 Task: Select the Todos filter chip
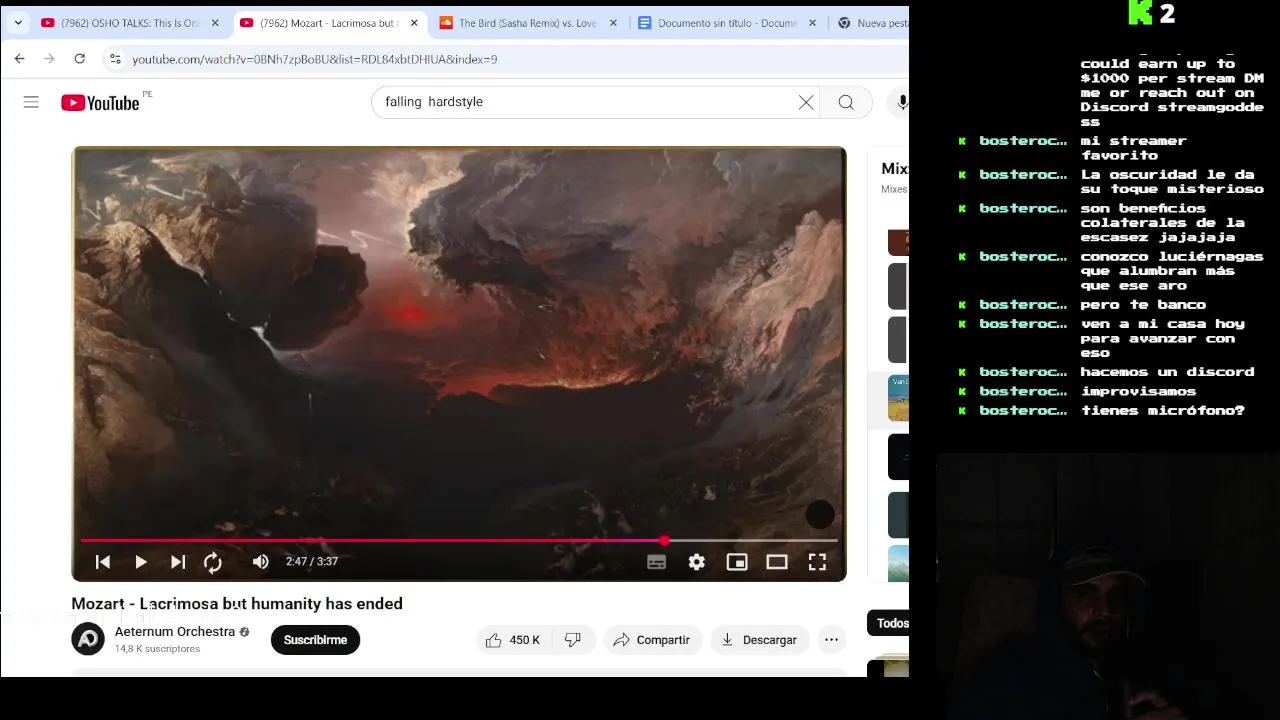pos(890,623)
